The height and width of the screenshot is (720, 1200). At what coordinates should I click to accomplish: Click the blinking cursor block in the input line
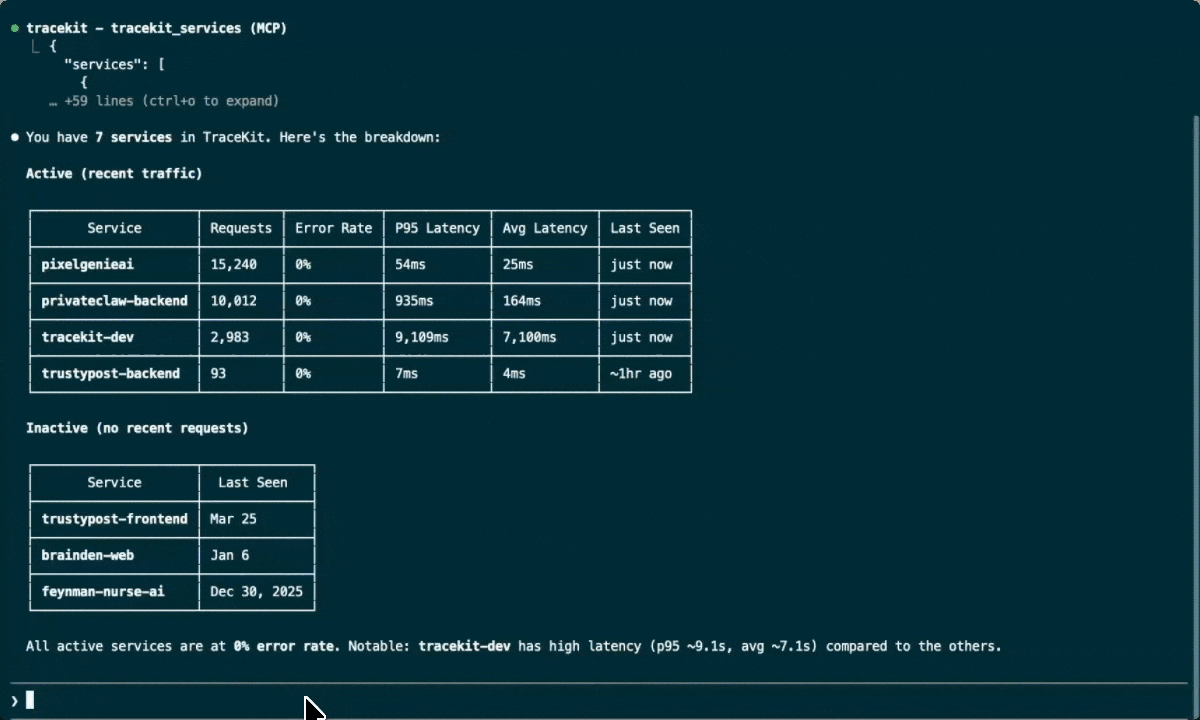pos(27,699)
